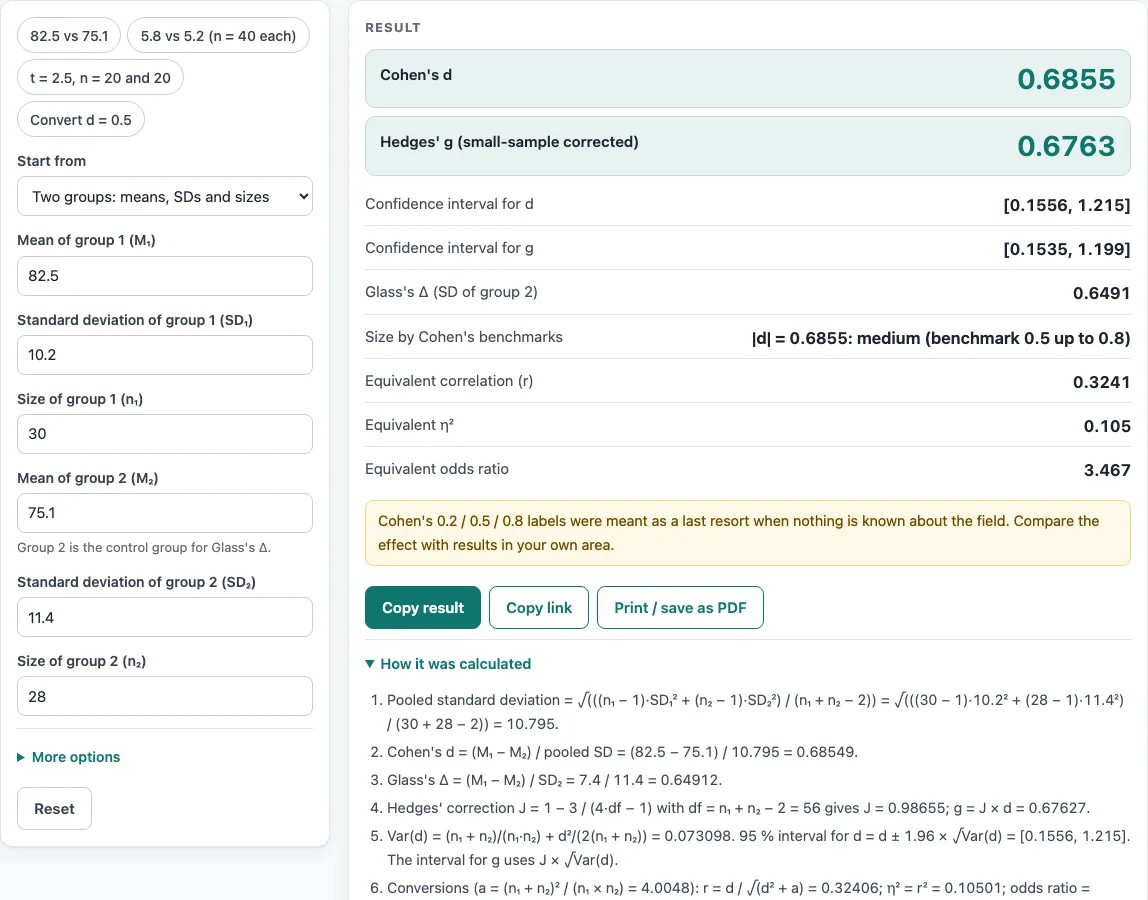1148x900 pixels.
Task: Load the '82.5 vs 75.1' example preset
Action: [69, 36]
